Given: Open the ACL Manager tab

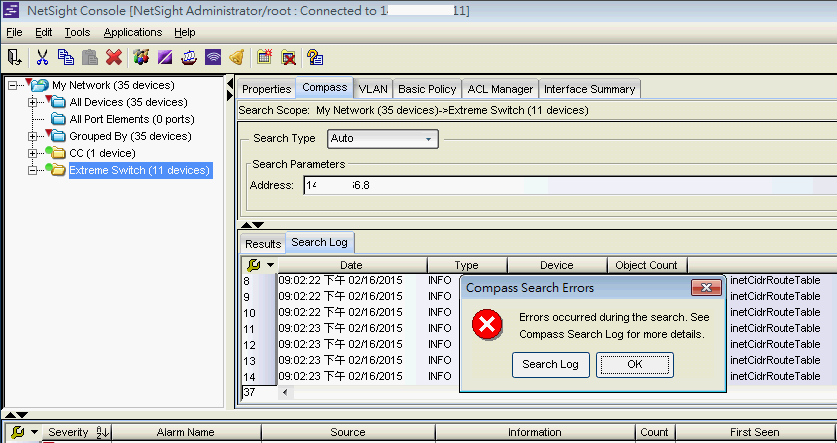Looking at the screenshot, I should click(x=500, y=89).
